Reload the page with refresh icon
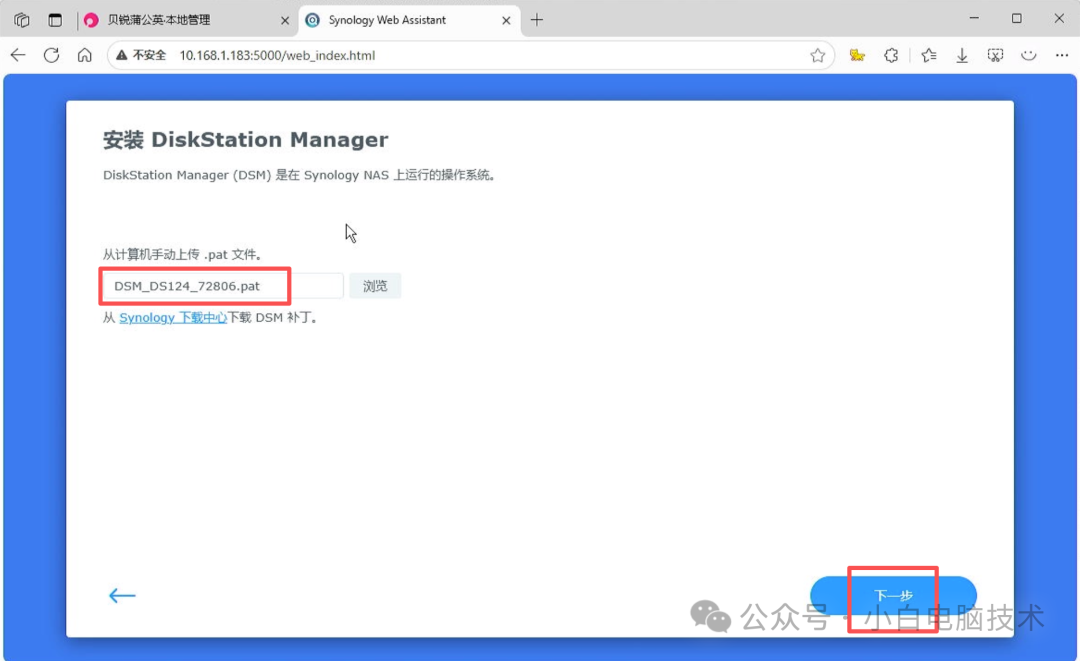 [x=51, y=55]
